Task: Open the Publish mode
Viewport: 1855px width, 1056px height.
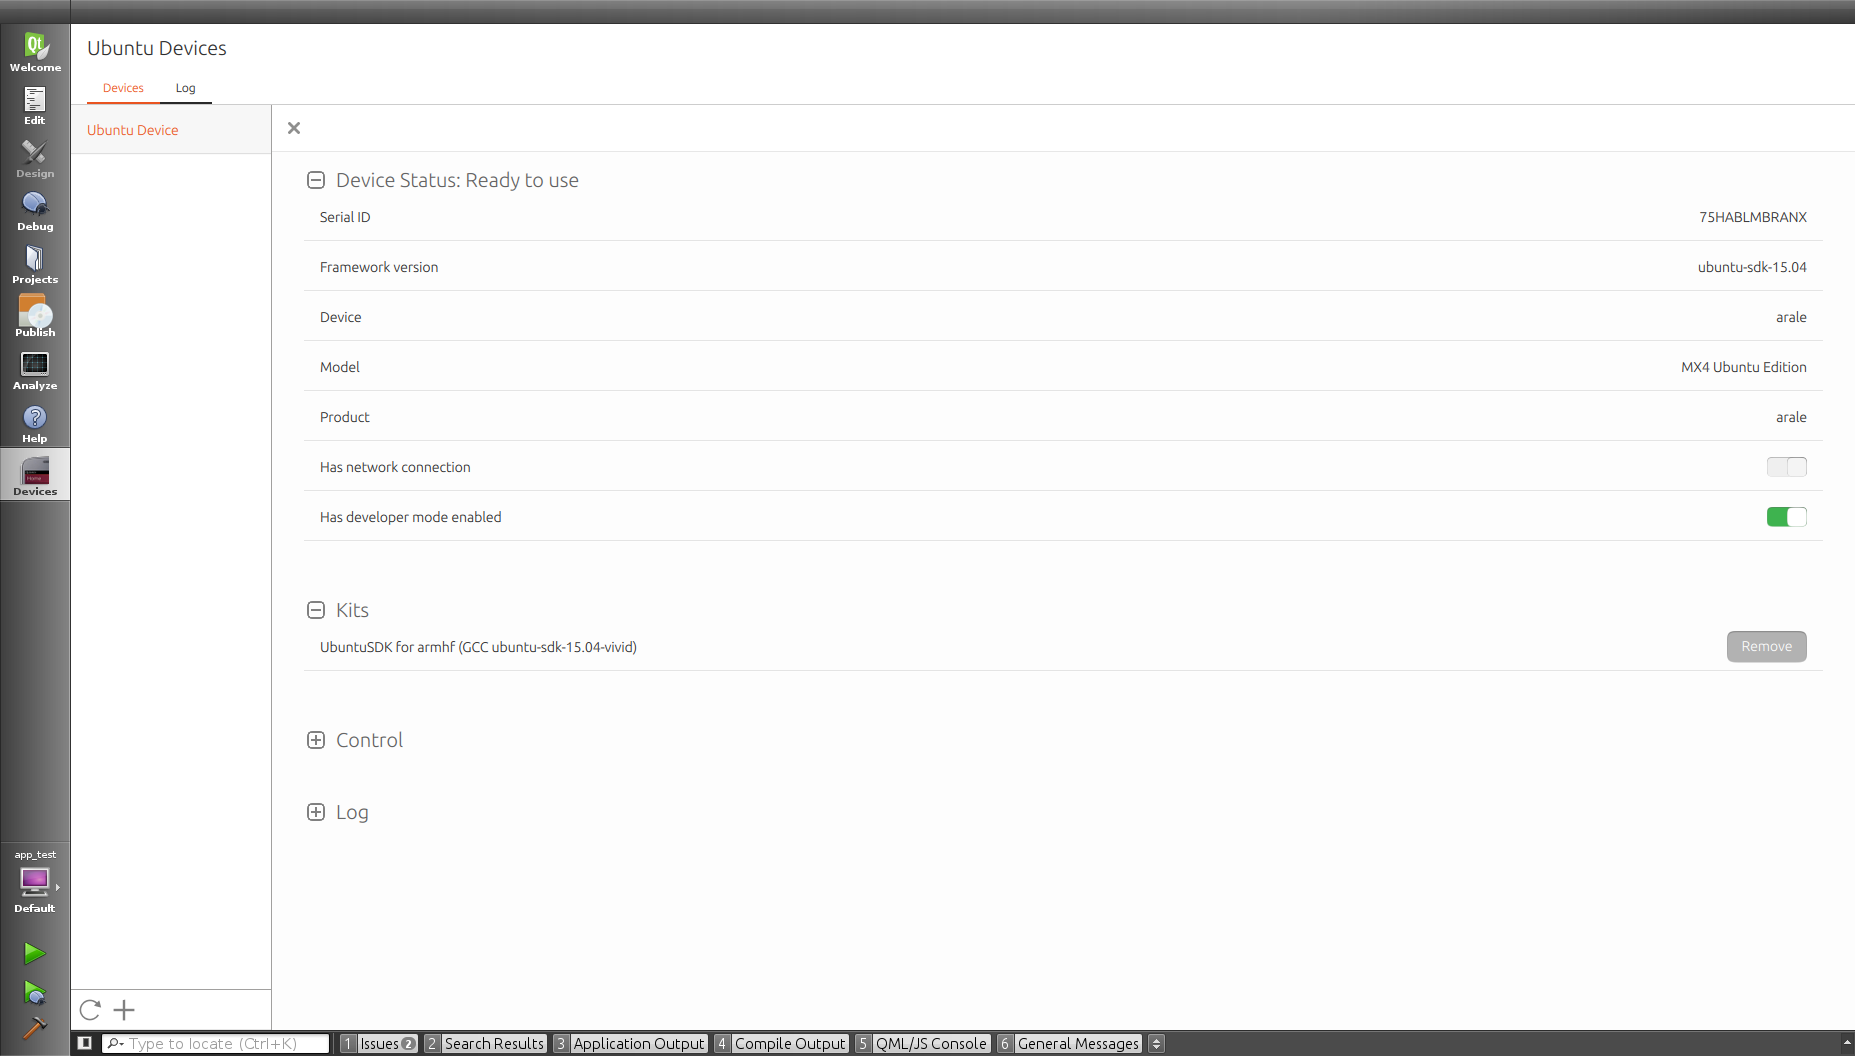Action: pyautogui.click(x=35, y=317)
